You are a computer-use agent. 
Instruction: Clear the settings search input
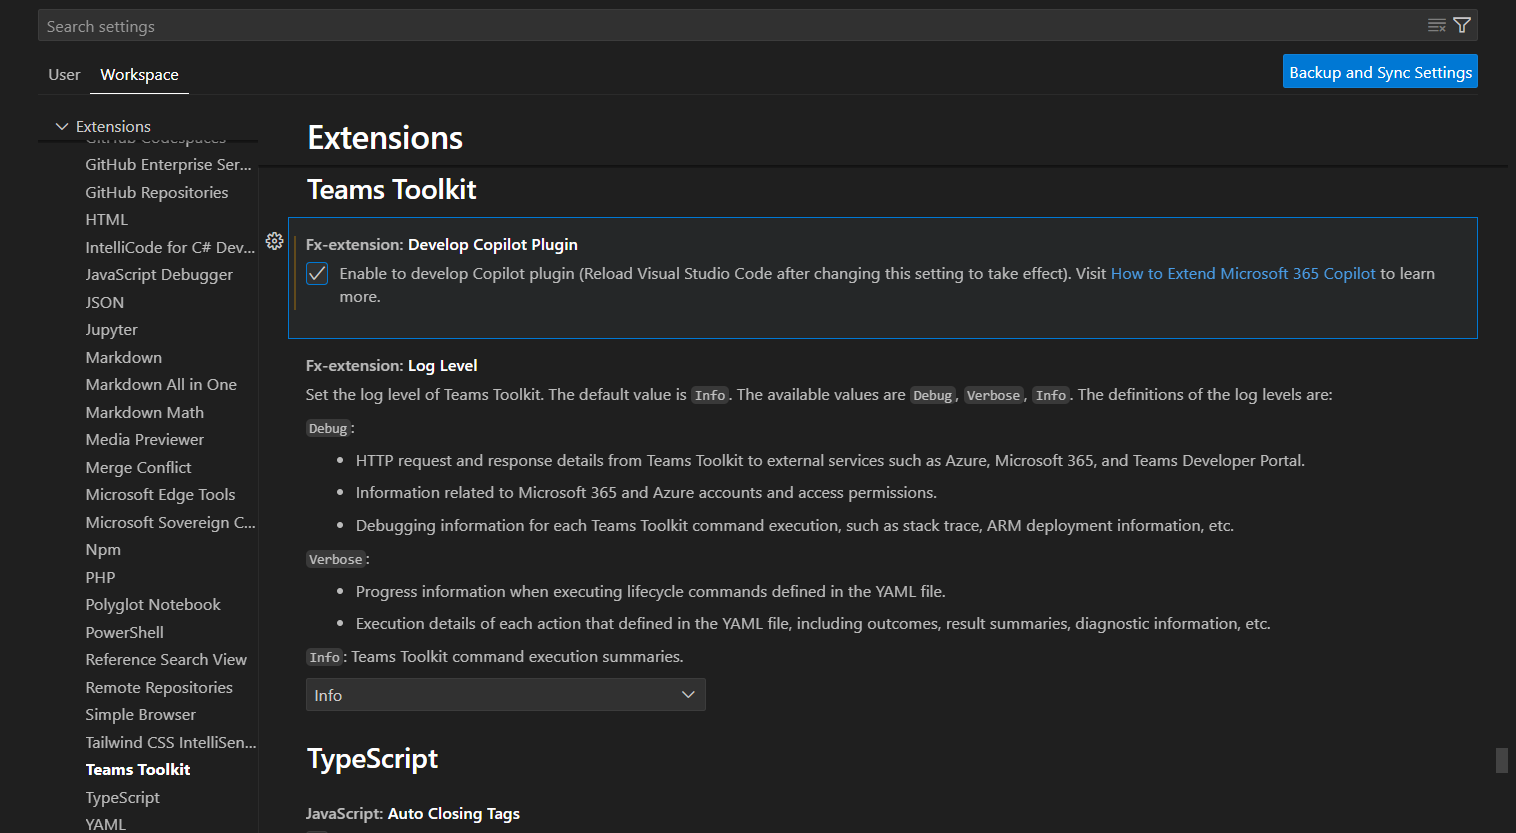[1437, 25]
